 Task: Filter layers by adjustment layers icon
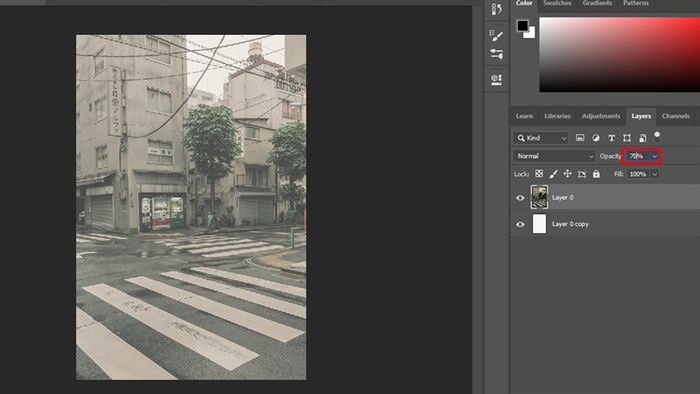pyautogui.click(x=596, y=138)
